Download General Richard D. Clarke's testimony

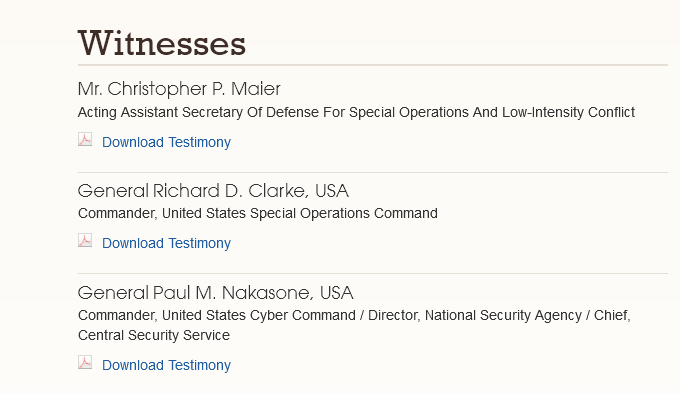[166, 243]
